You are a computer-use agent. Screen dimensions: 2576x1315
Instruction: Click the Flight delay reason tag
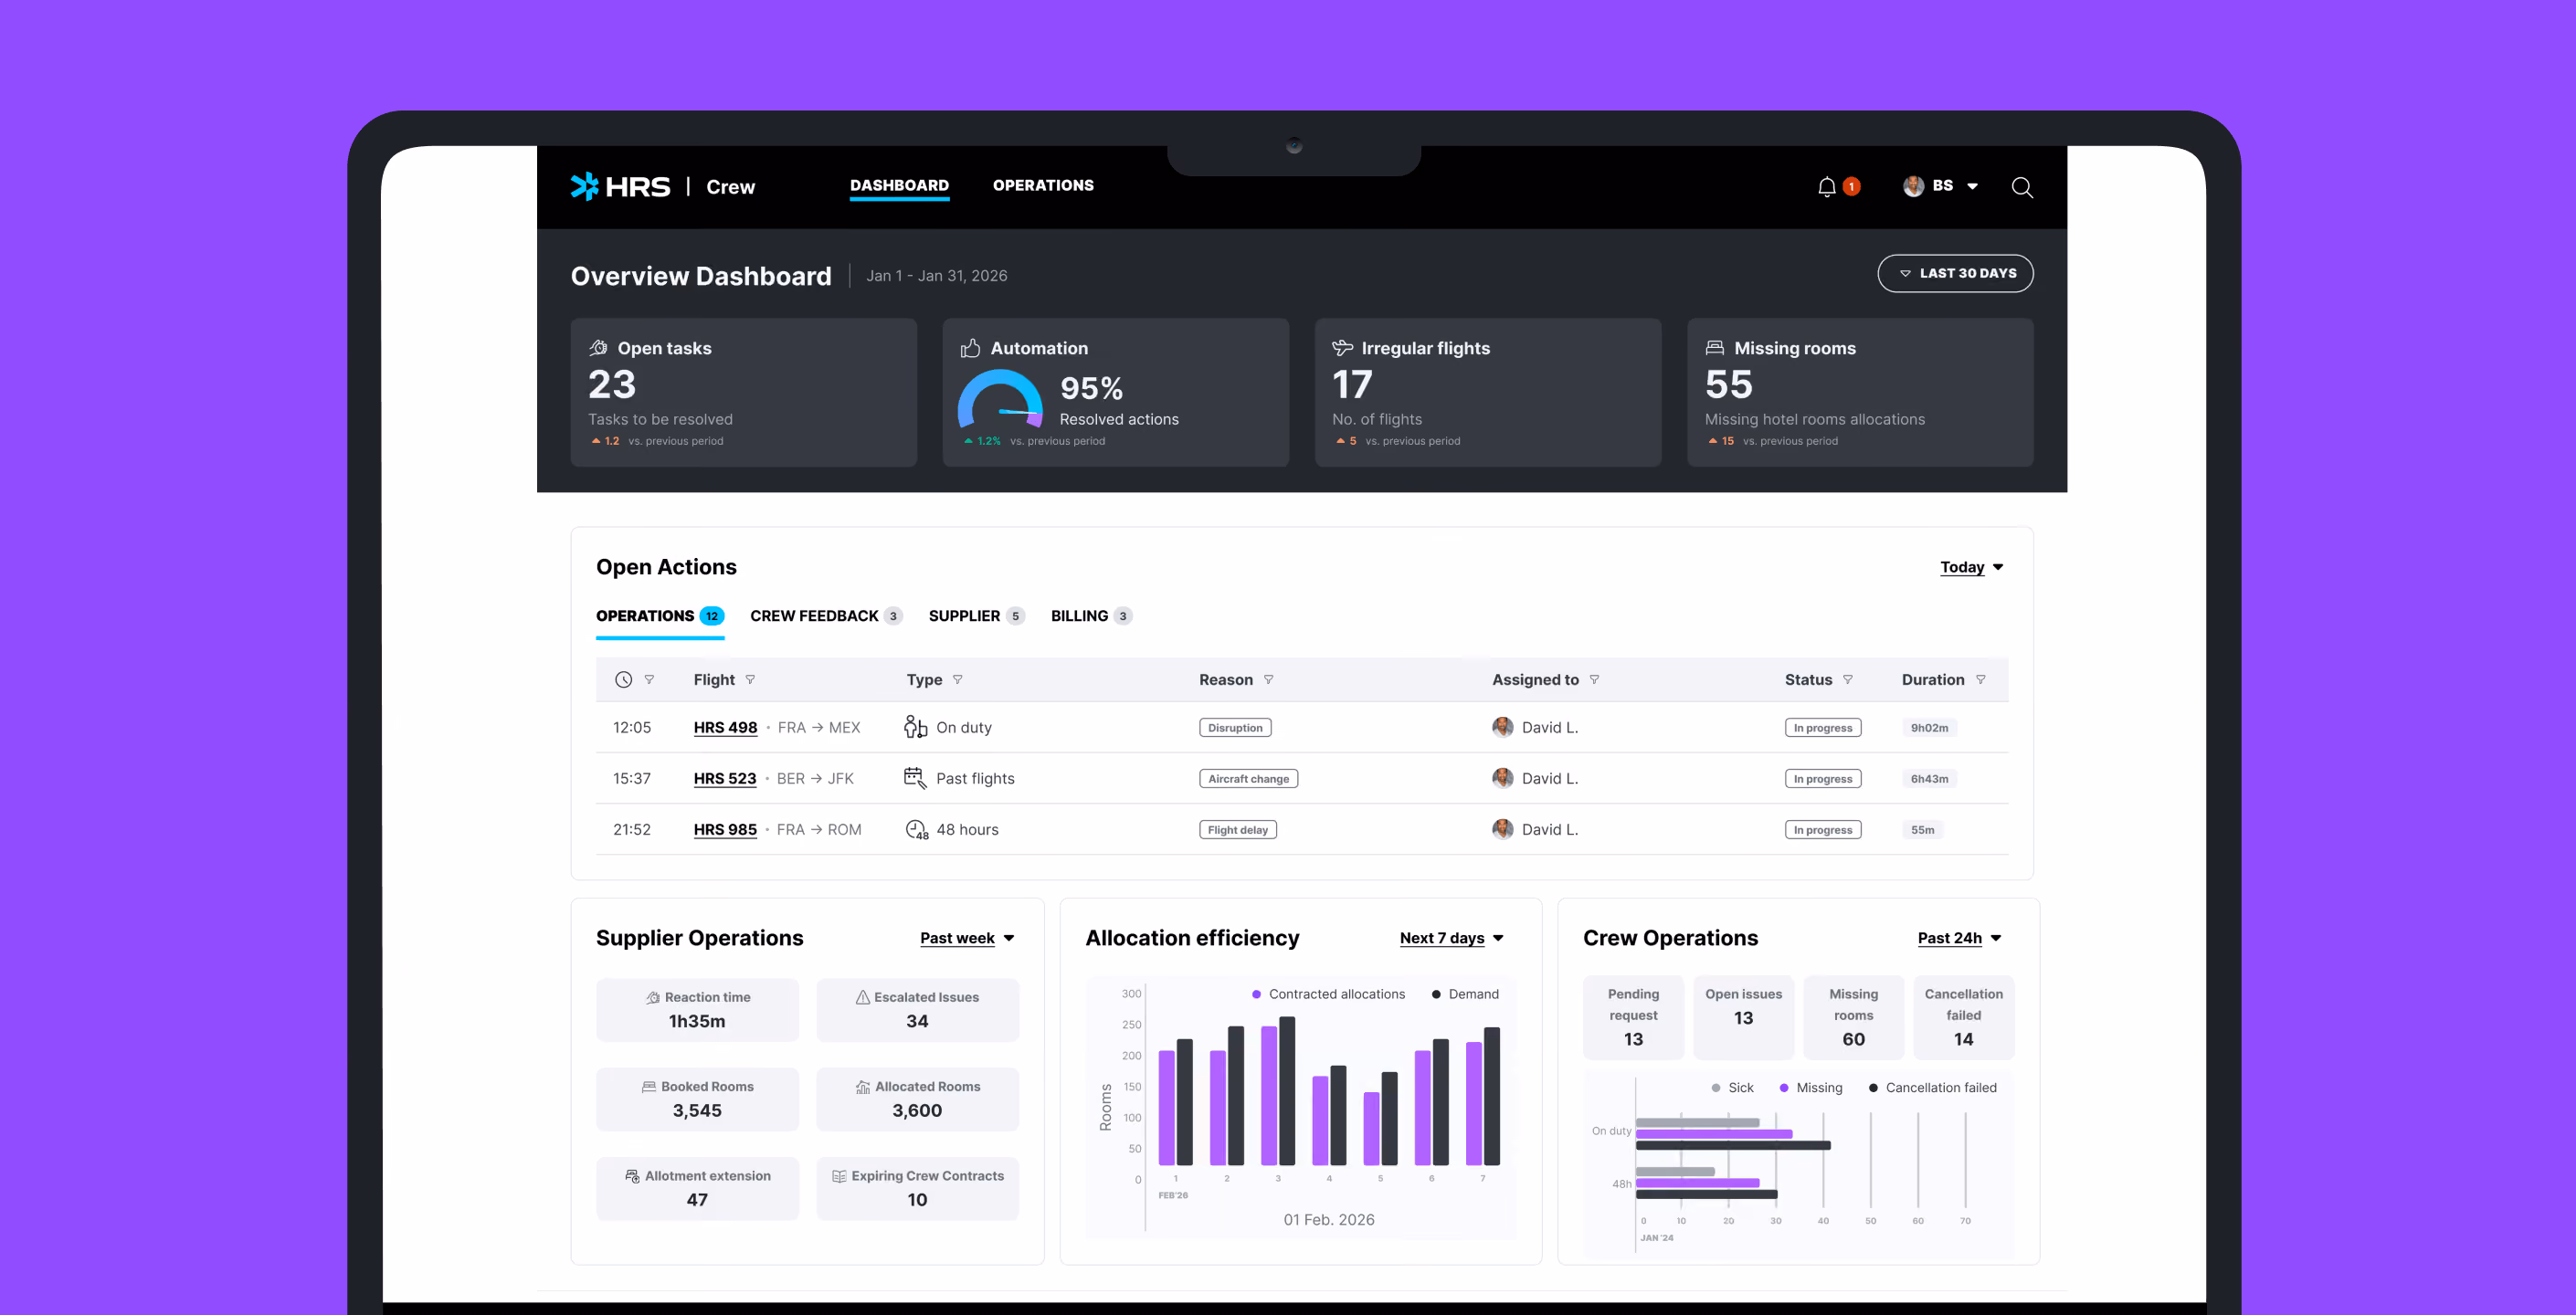1237,830
